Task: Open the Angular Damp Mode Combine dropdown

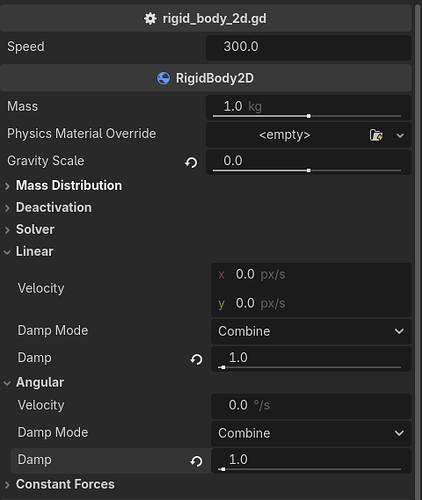Action: click(311, 433)
